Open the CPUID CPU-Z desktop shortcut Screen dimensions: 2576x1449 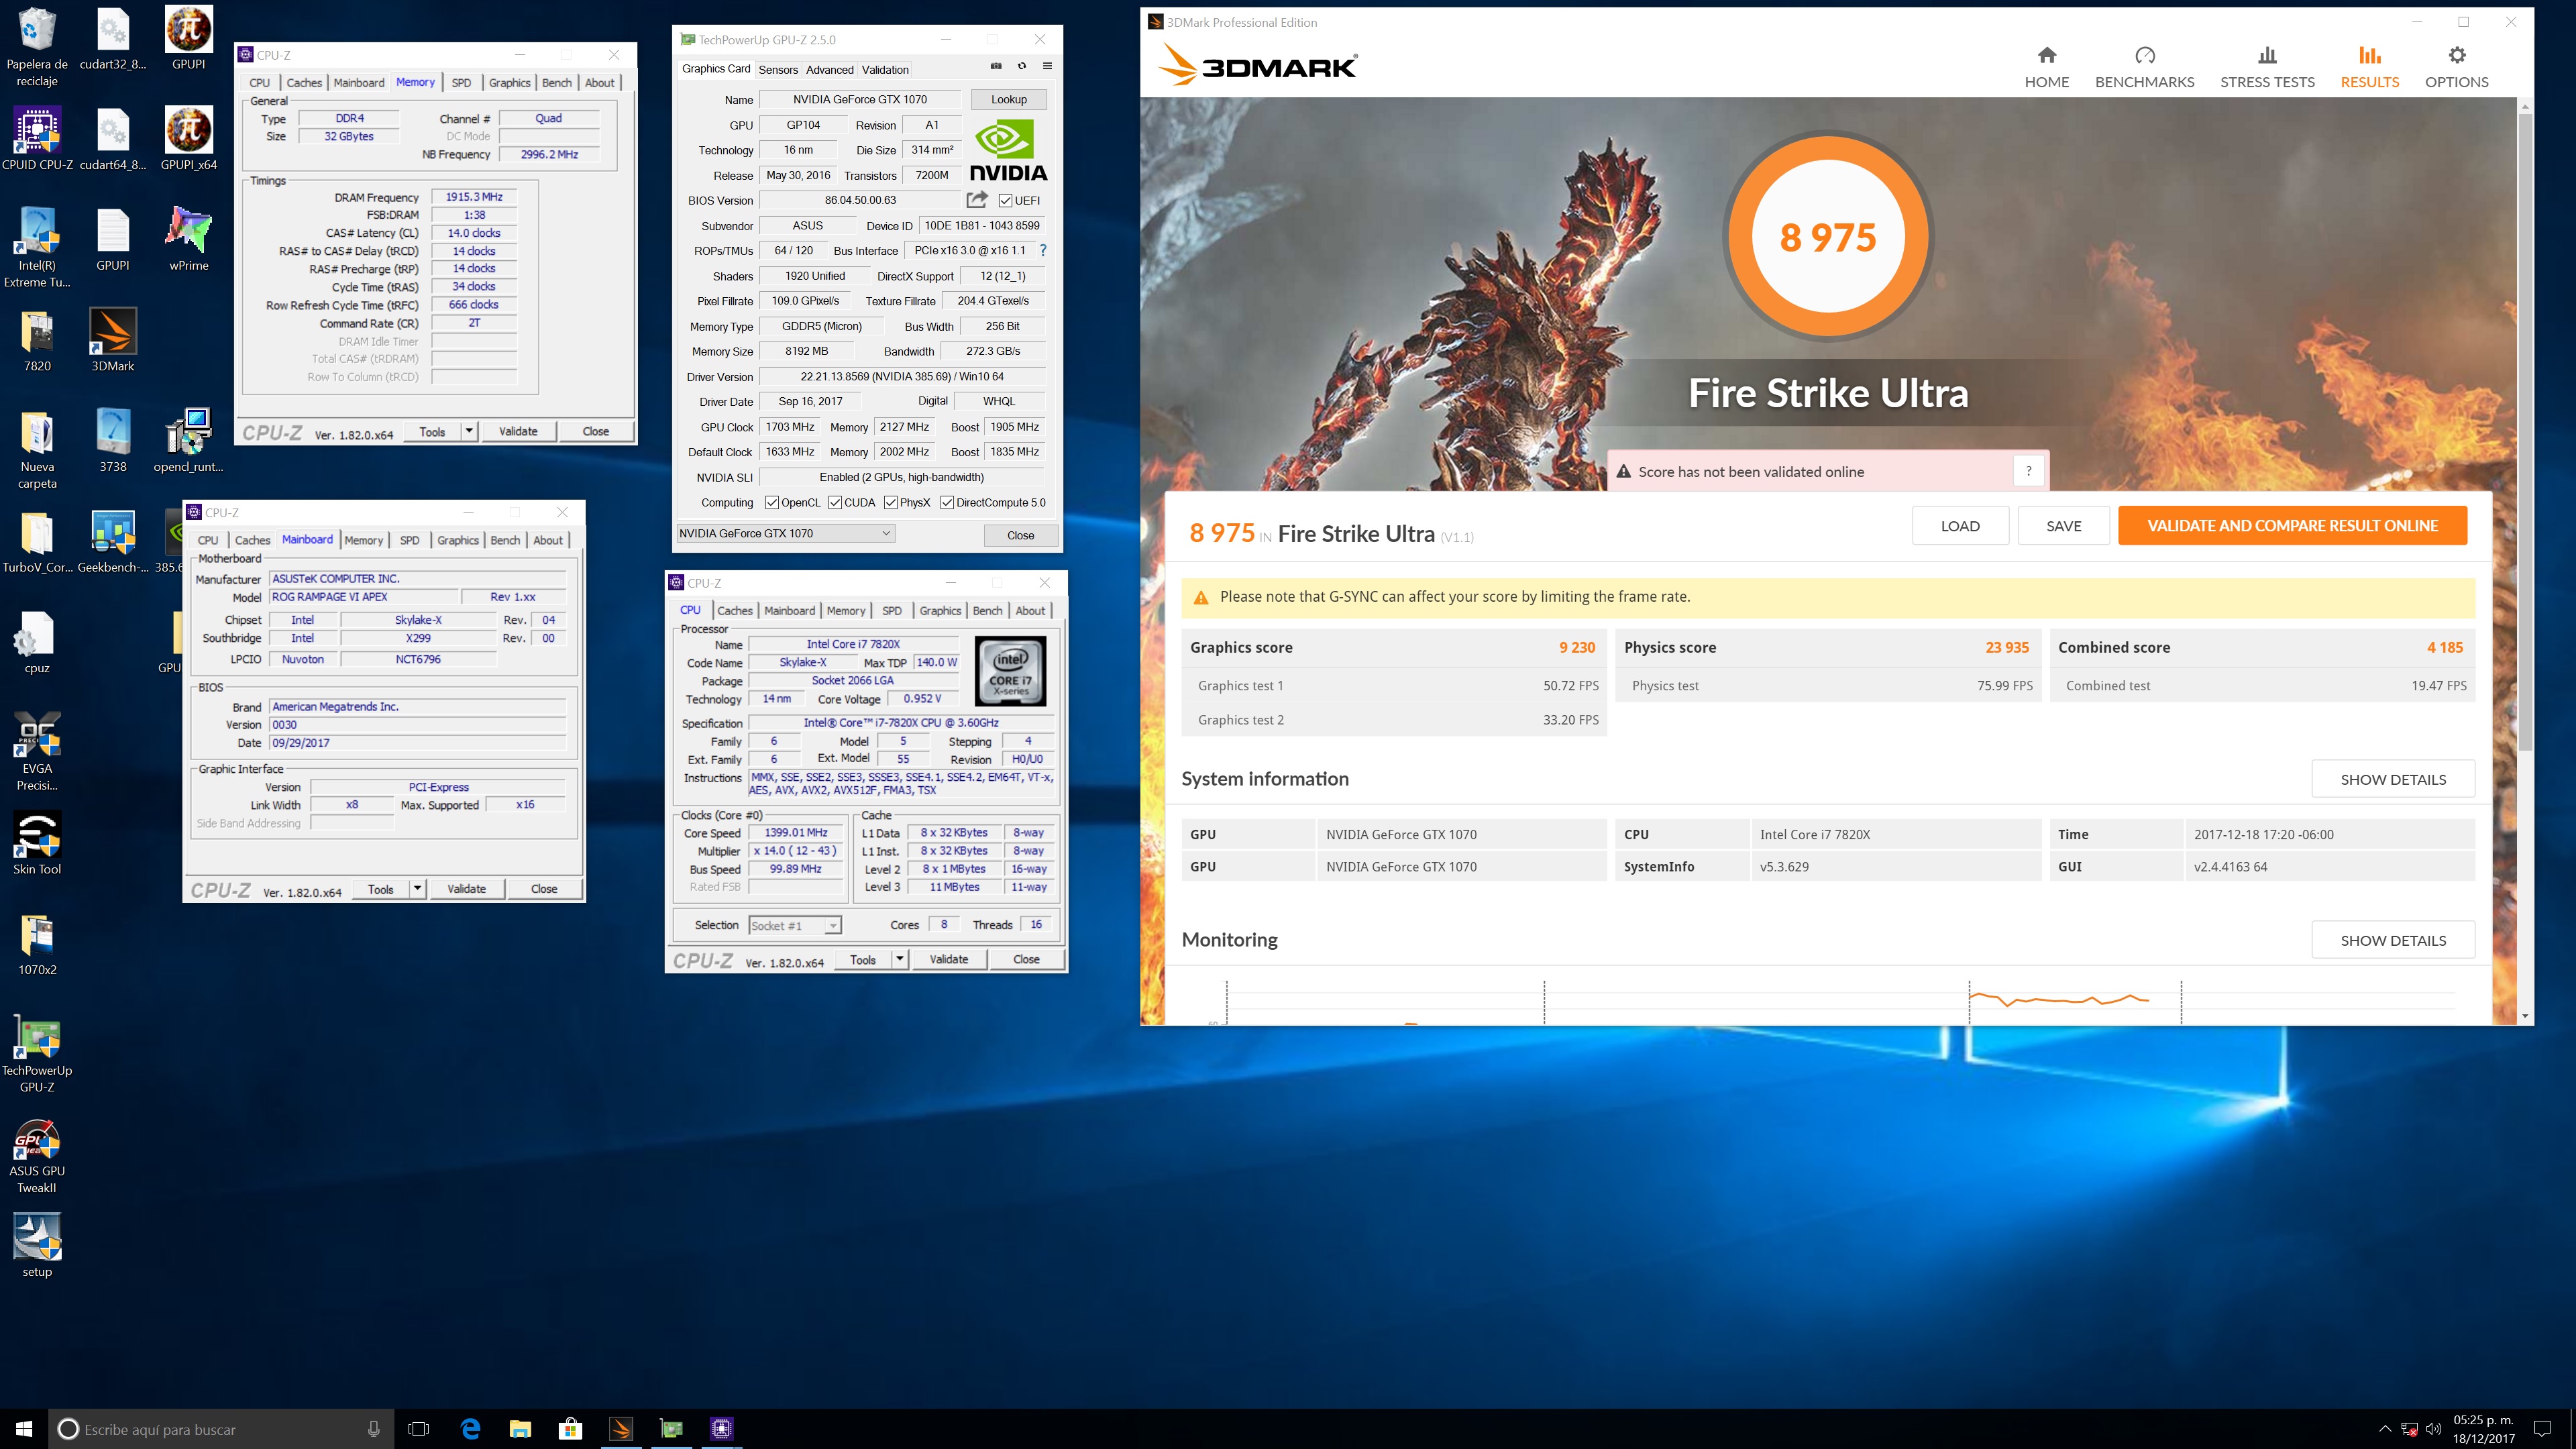[37, 139]
